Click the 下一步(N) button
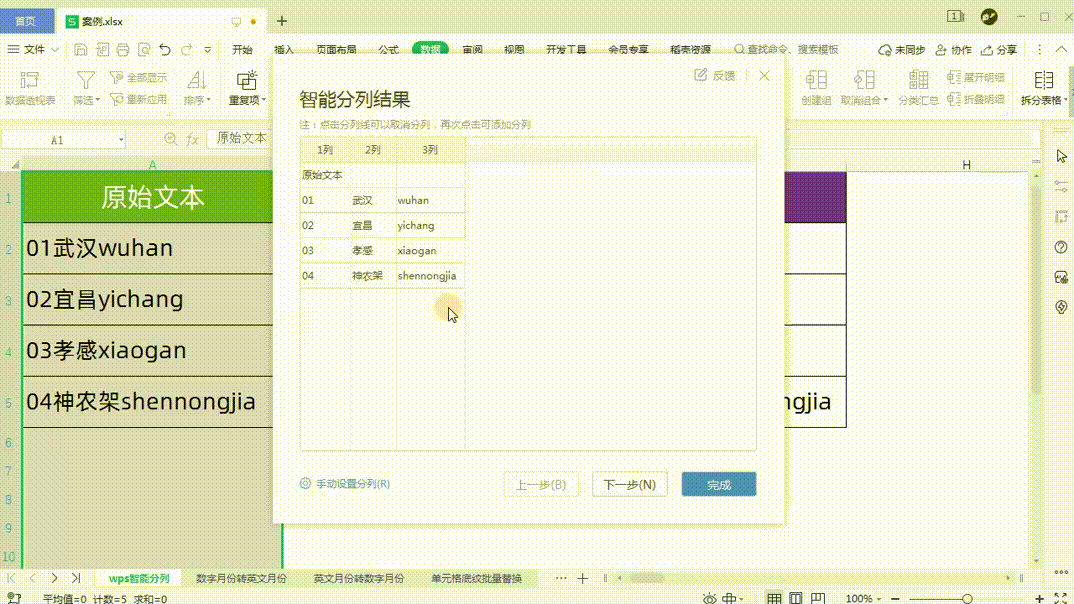Screen dimensions: 1074x604 point(629,485)
